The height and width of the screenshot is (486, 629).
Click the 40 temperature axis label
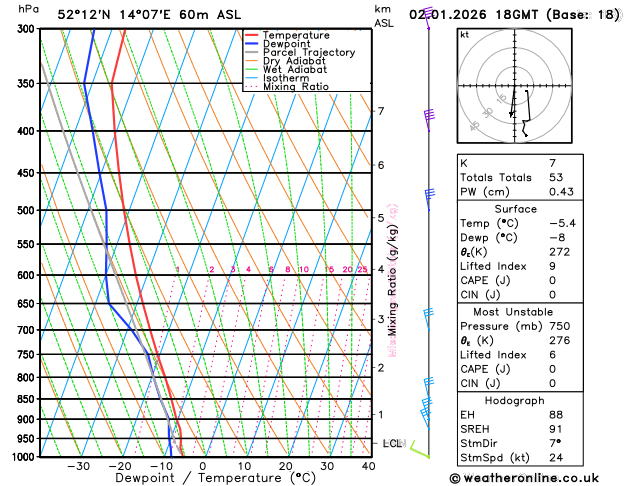tap(369, 466)
